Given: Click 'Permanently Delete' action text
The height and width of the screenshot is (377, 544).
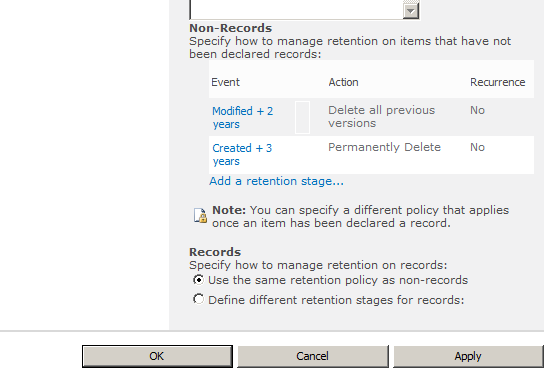Looking at the screenshot, I should tap(384, 147).
